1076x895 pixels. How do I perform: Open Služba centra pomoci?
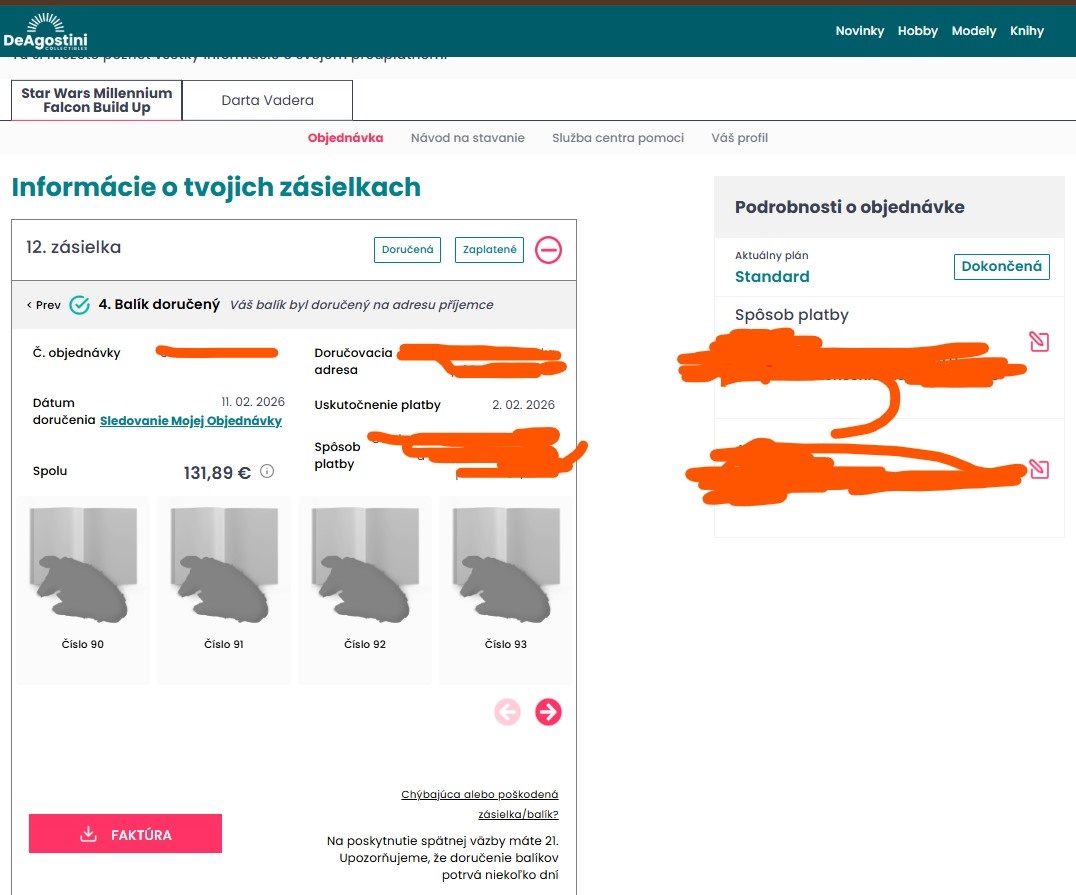[618, 138]
